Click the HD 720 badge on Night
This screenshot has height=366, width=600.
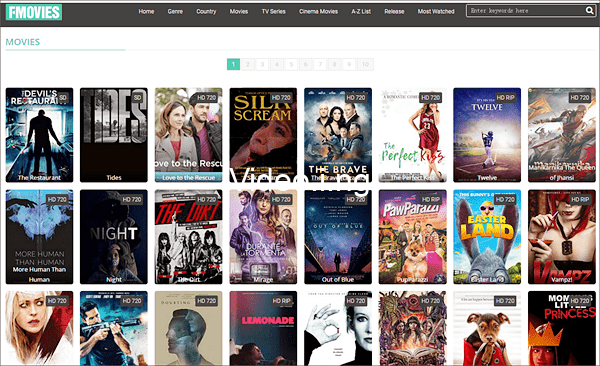click(132, 199)
